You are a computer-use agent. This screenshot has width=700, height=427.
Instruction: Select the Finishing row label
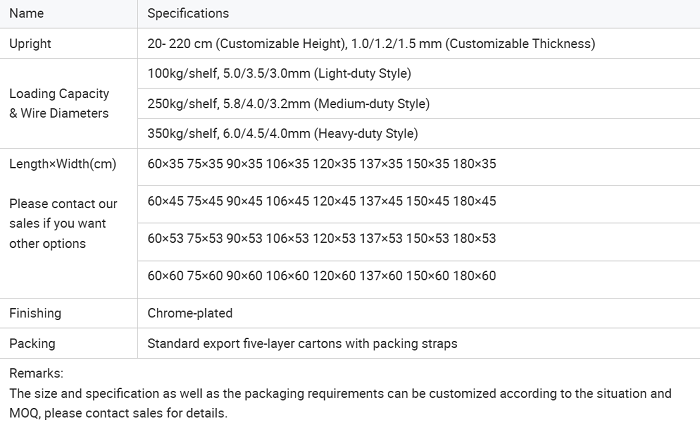pyautogui.click(x=35, y=313)
